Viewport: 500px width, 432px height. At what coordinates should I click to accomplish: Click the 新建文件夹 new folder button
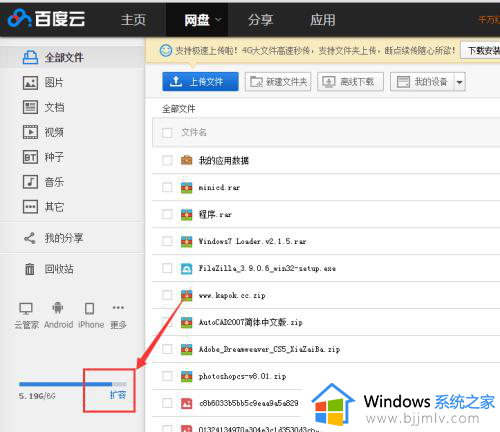[x=278, y=82]
